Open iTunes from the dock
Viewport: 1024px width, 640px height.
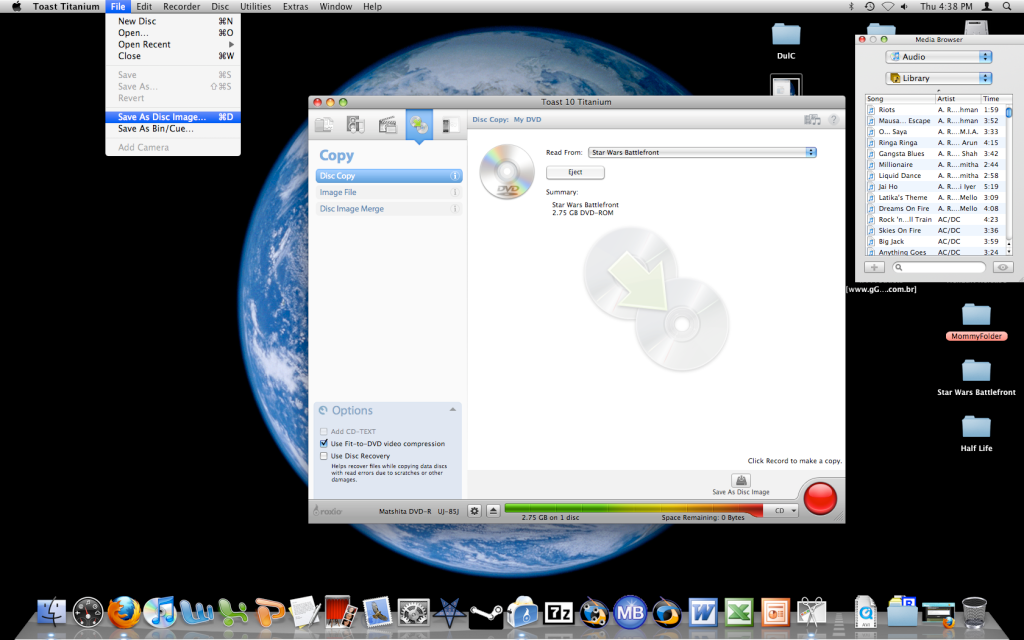coord(159,613)
